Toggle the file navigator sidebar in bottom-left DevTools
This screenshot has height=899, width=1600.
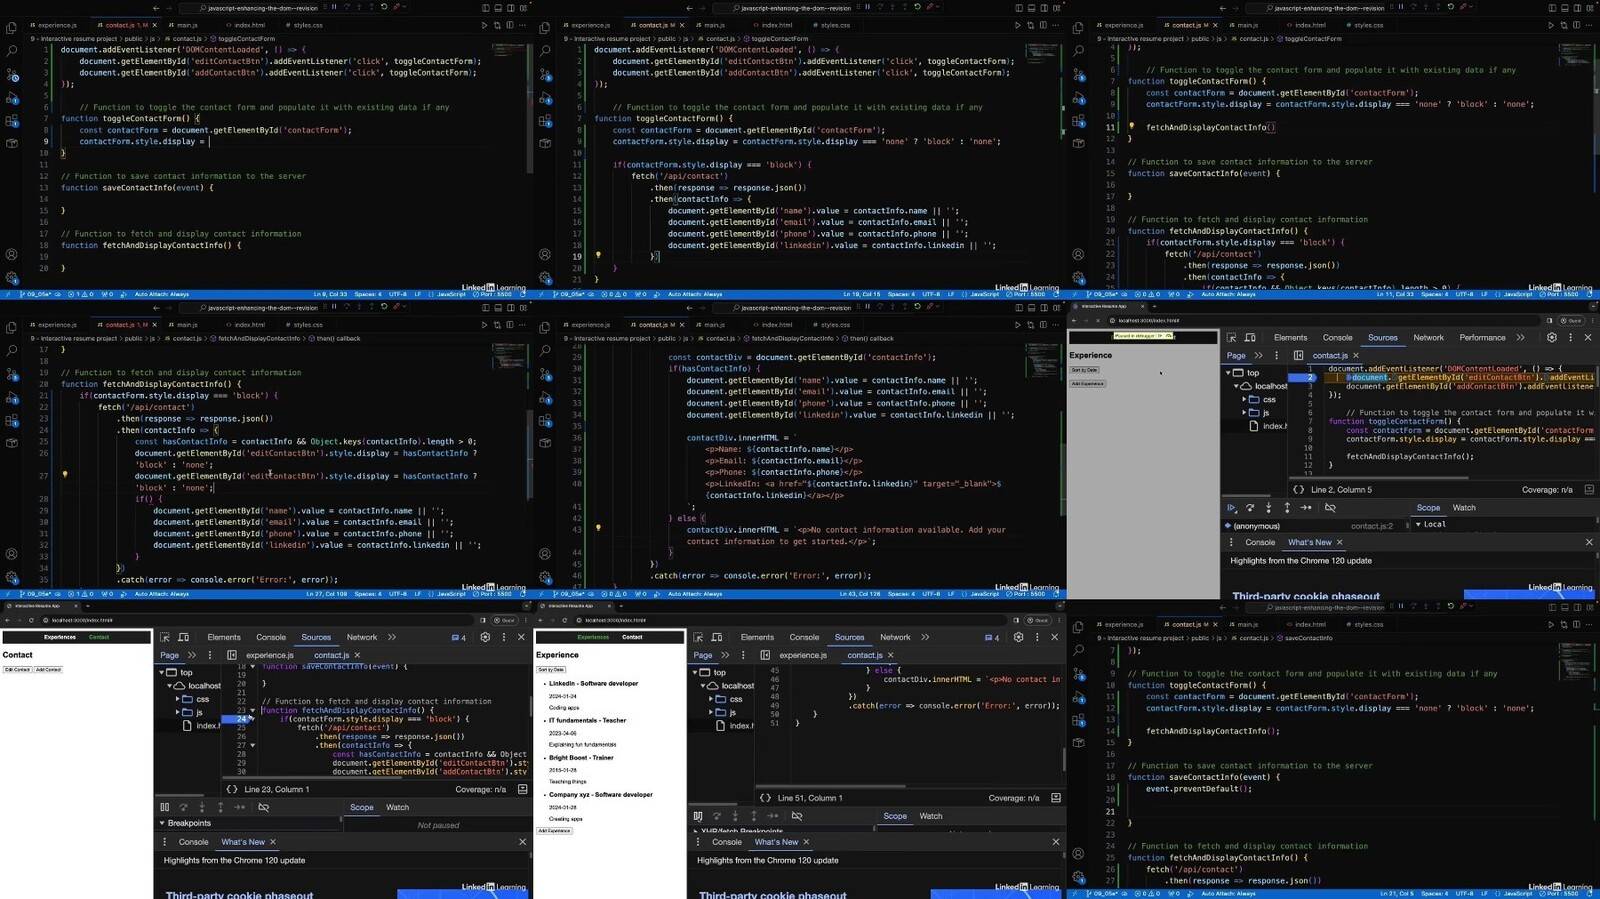point(232,655)
